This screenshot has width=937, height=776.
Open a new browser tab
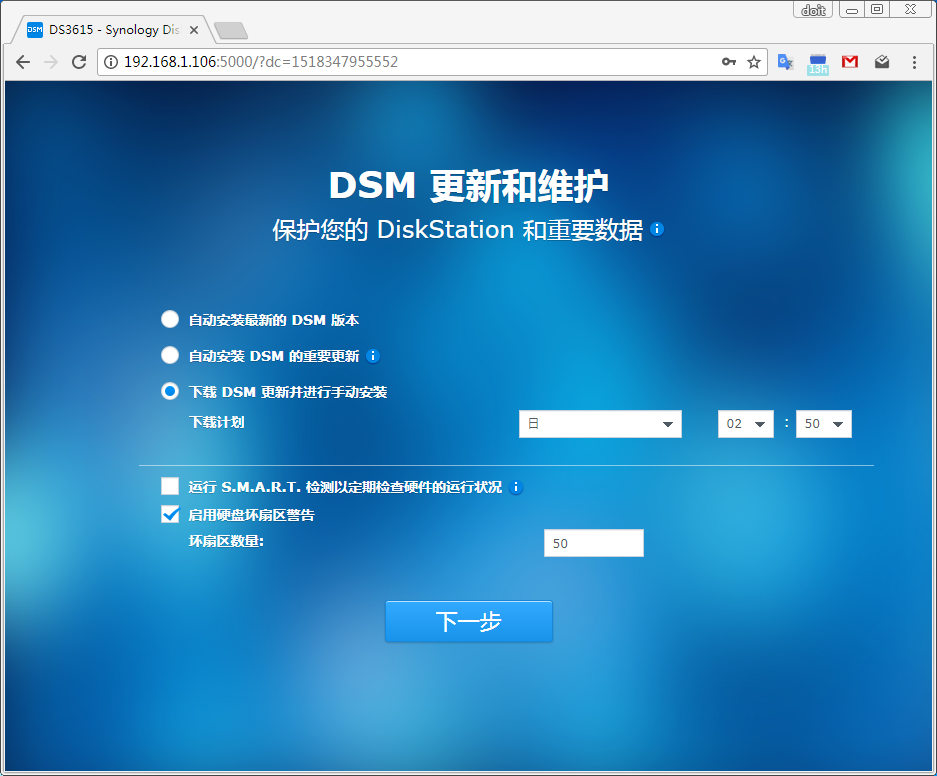point(231,30)
